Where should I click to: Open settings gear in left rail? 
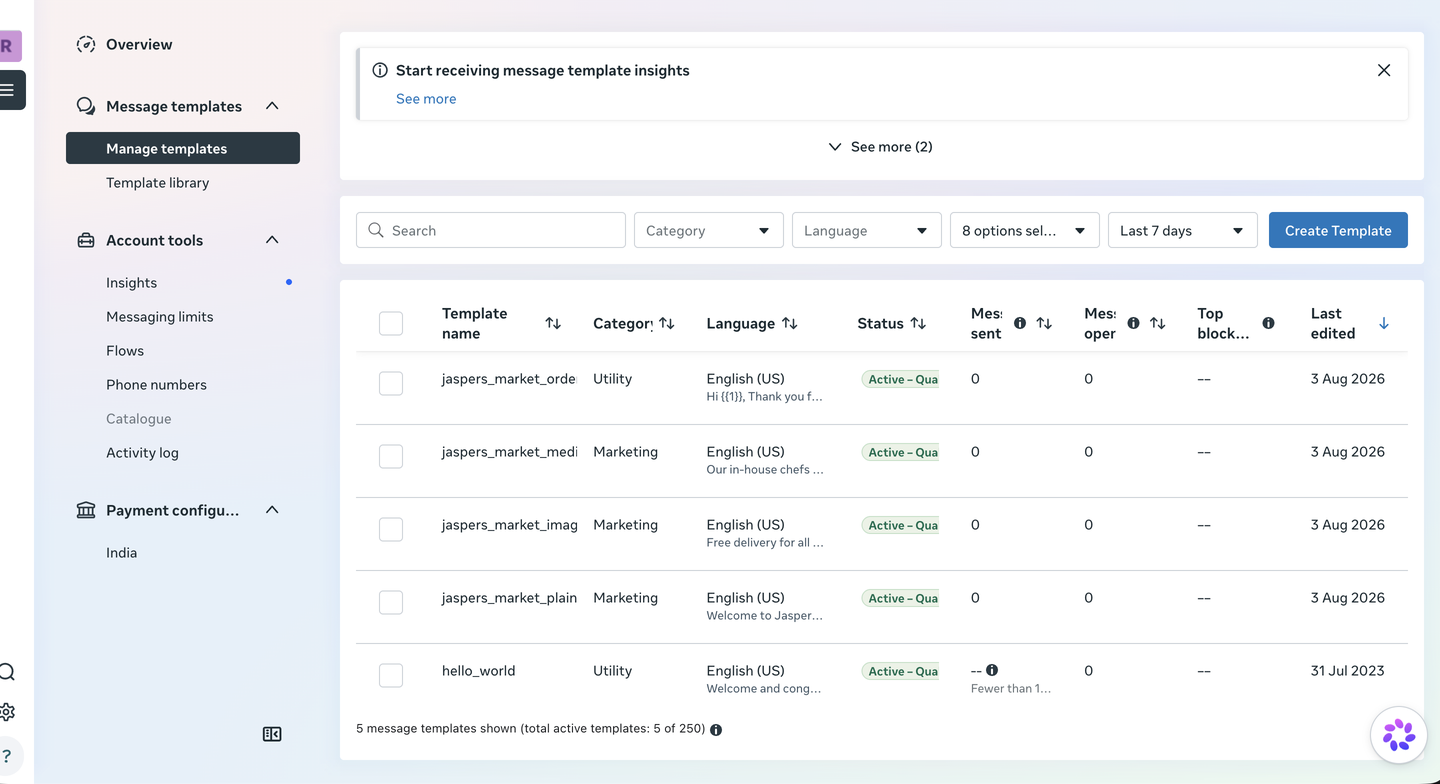click(x=7, y=712)
